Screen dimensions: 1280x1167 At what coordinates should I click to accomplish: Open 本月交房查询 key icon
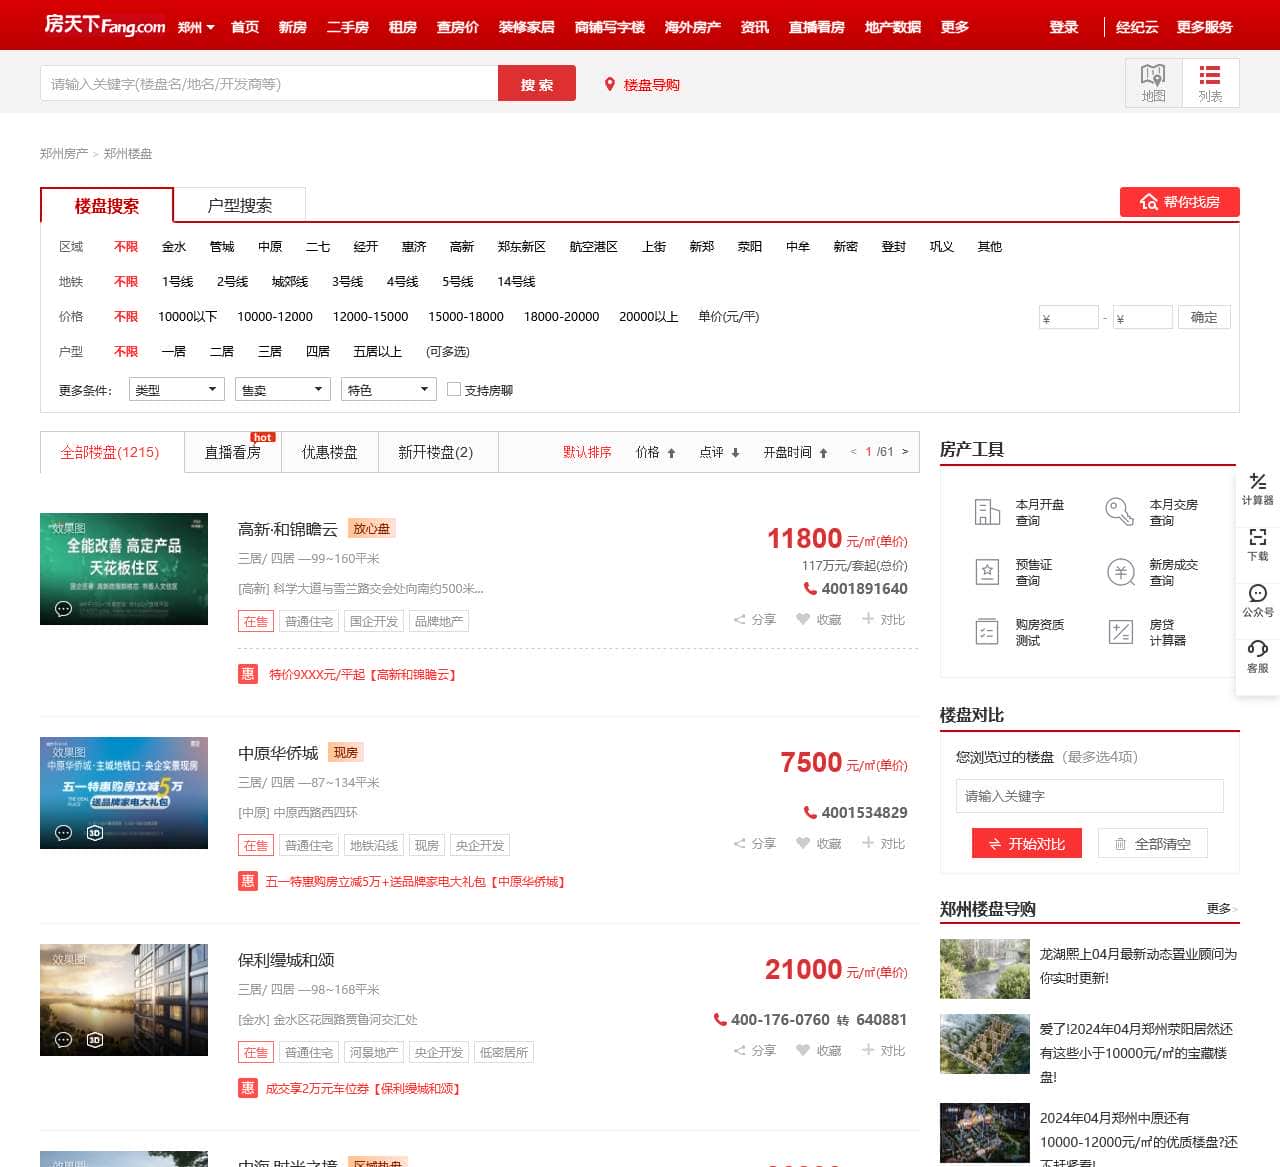click(x=1119, y=512)
